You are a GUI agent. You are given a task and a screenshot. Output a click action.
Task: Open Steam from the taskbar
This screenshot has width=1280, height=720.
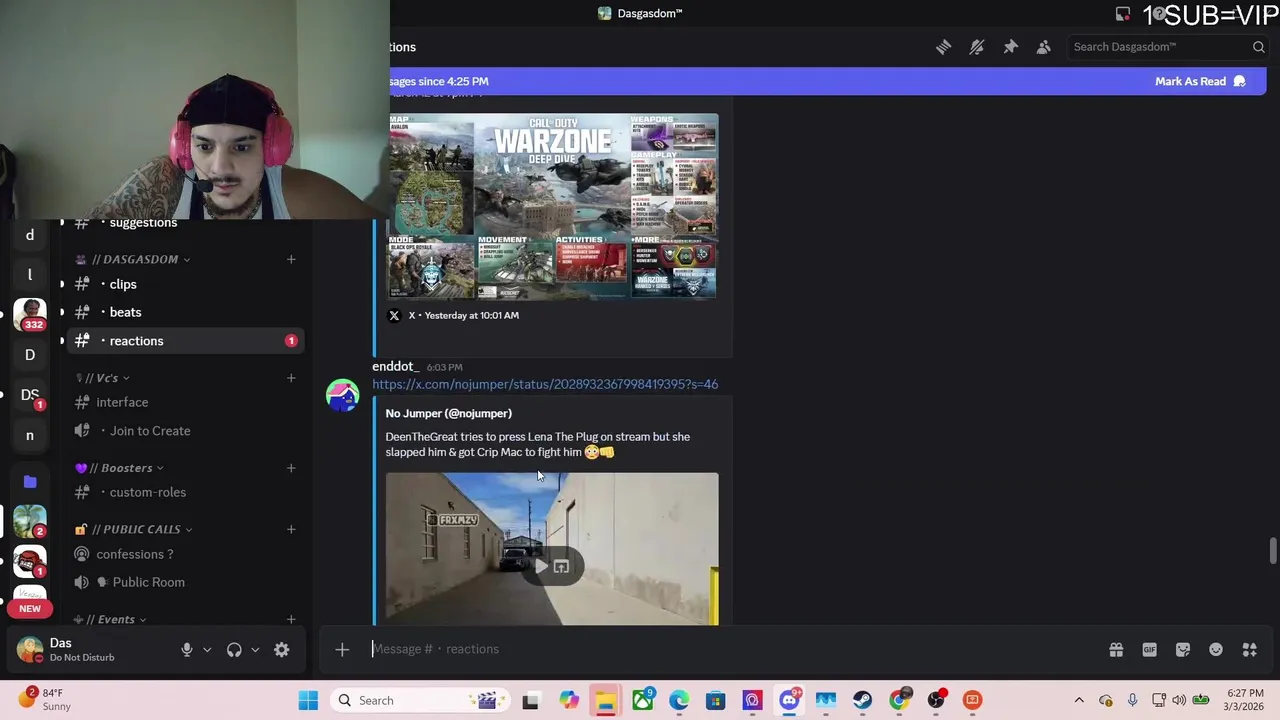tap(862, 700)
